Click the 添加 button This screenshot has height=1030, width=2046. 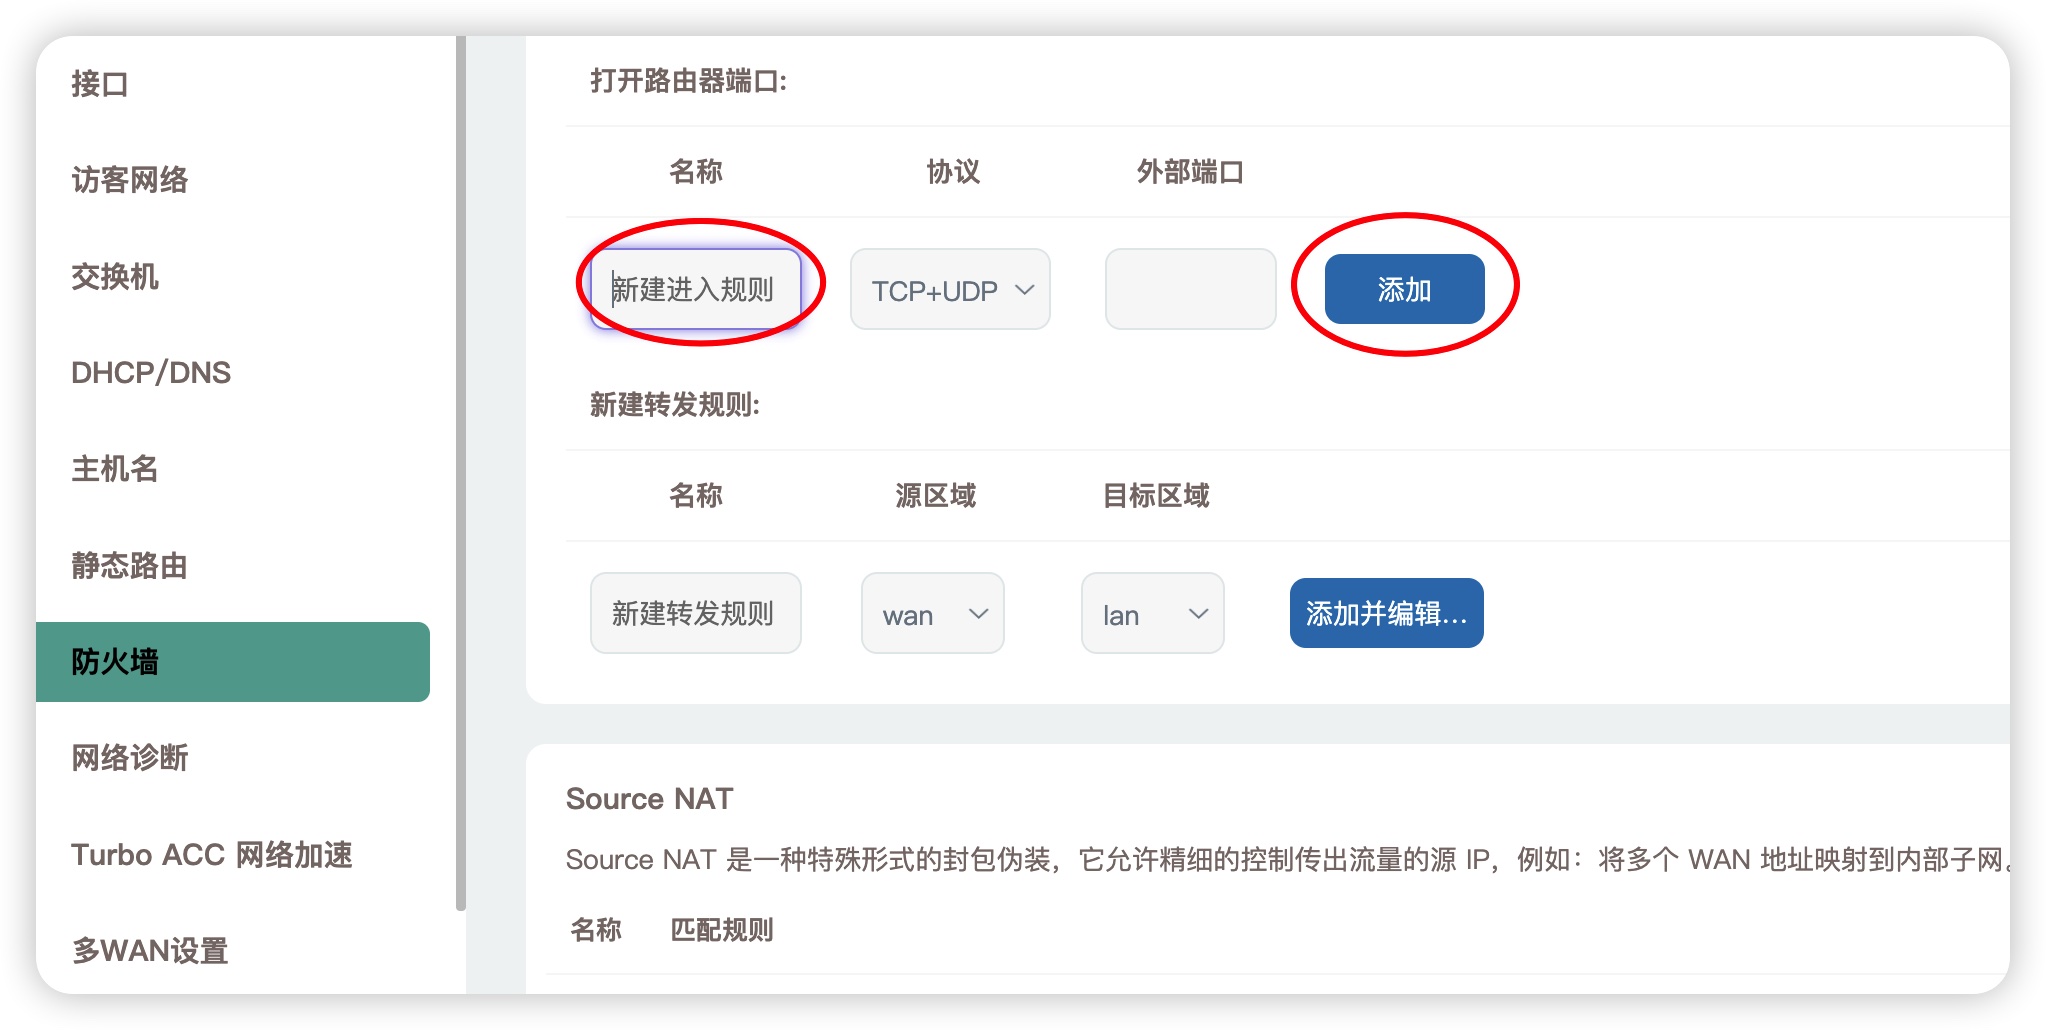pos(1404,288)
